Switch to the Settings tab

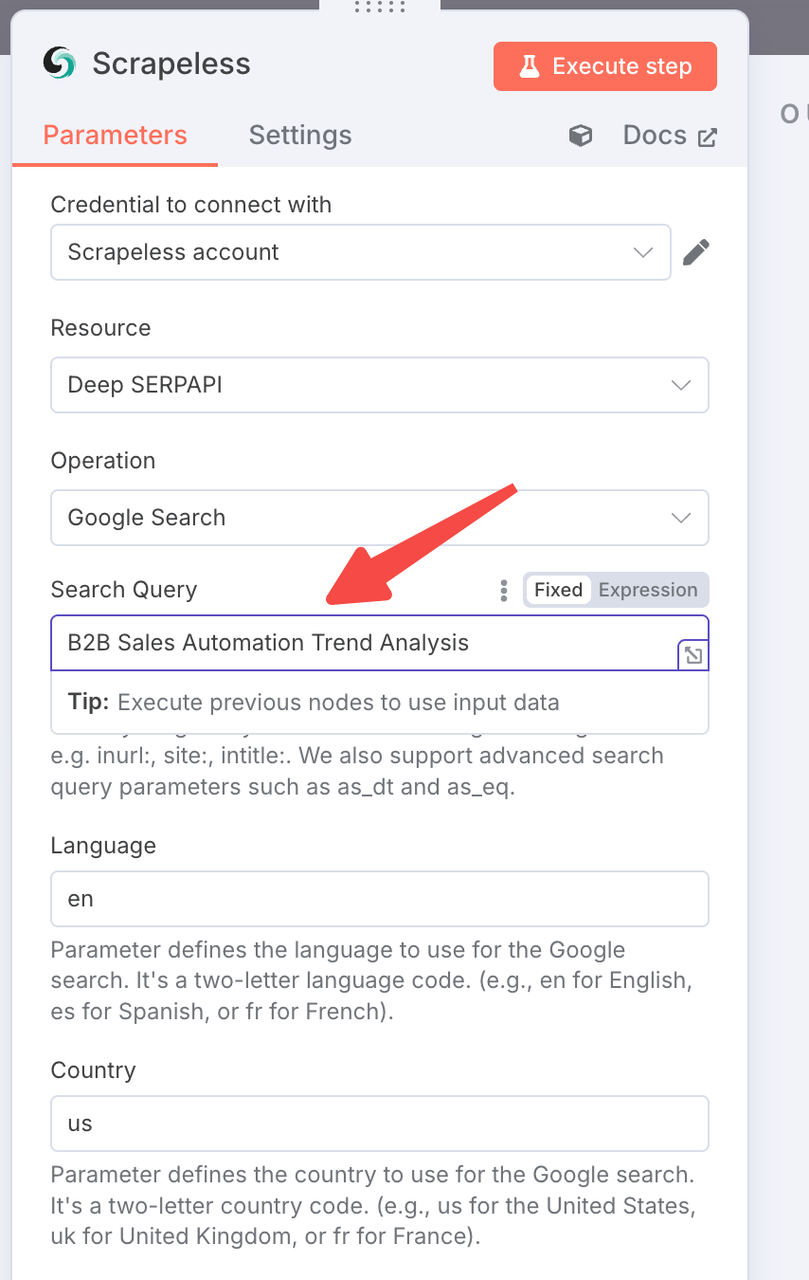point(300,136)
